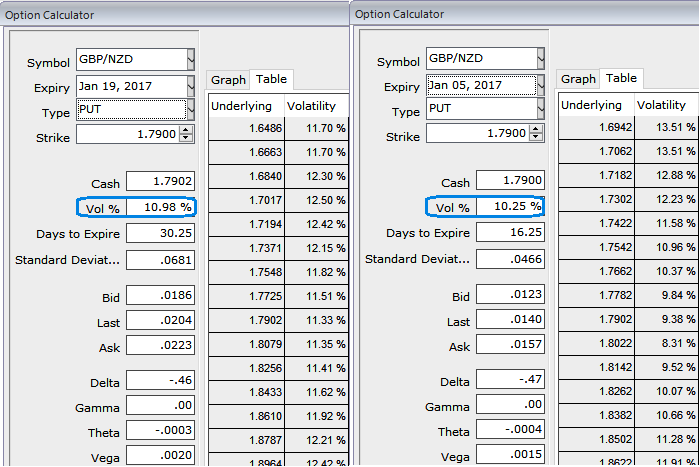Select Table tab in right calculator

pyautogui.click(x=621, y=78)
